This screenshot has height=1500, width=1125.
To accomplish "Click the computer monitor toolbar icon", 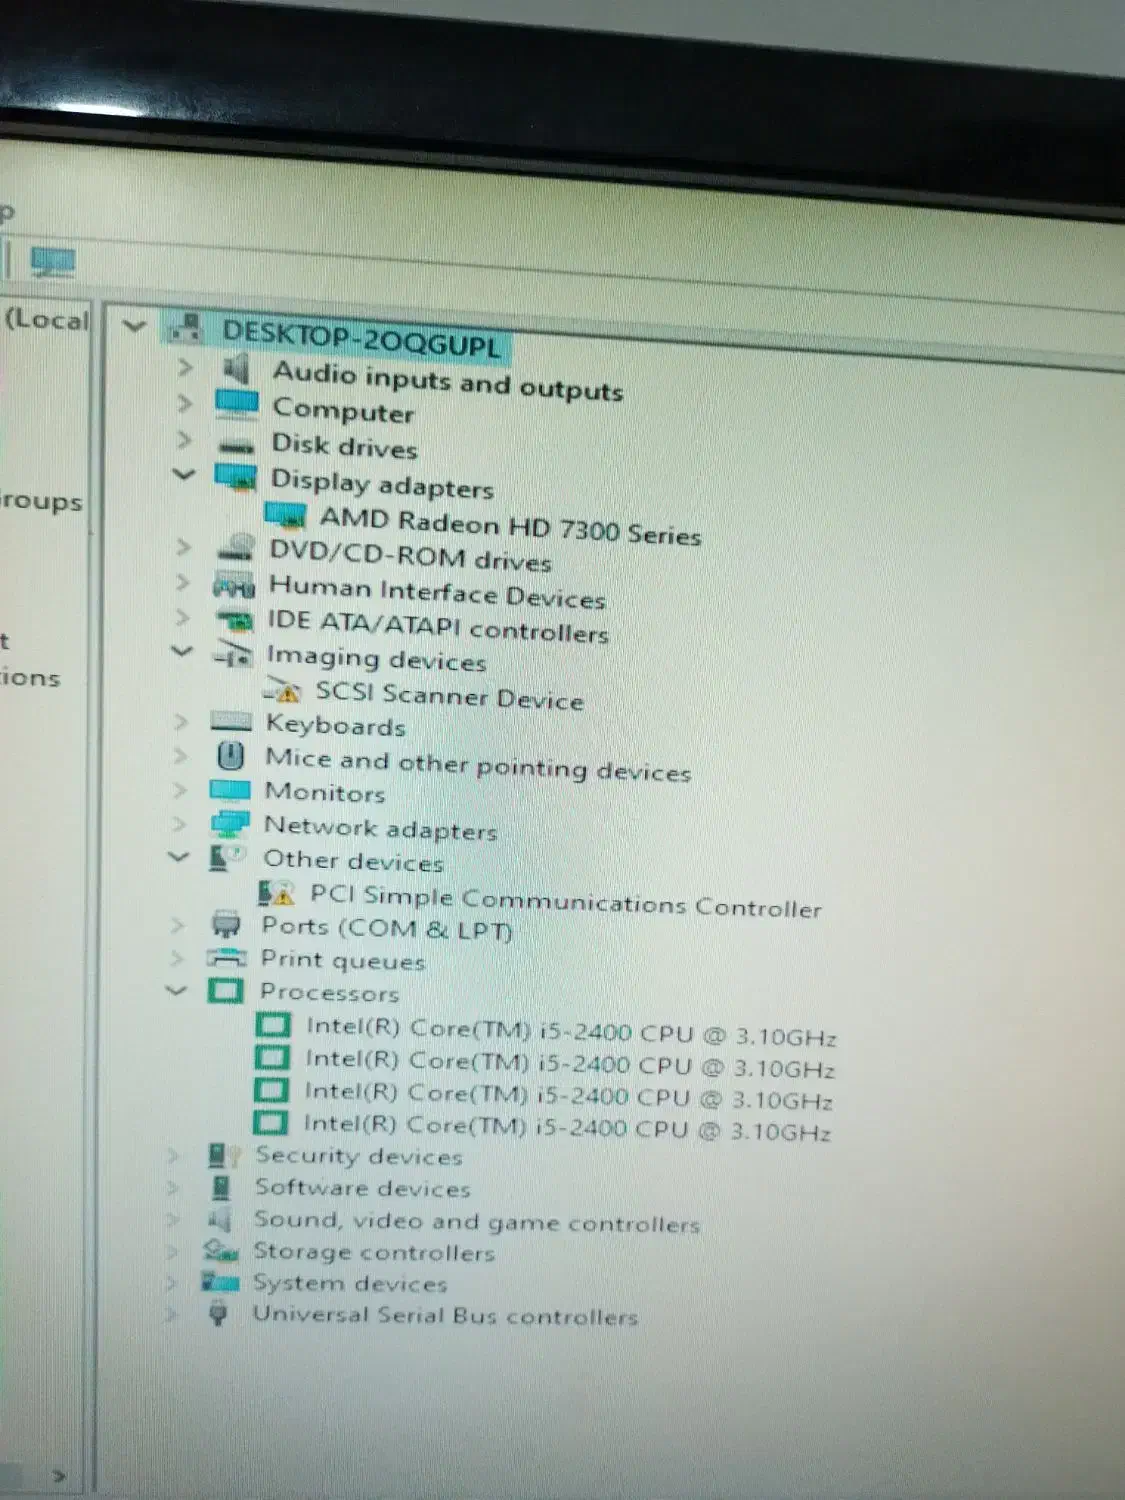I will (52, 263).
